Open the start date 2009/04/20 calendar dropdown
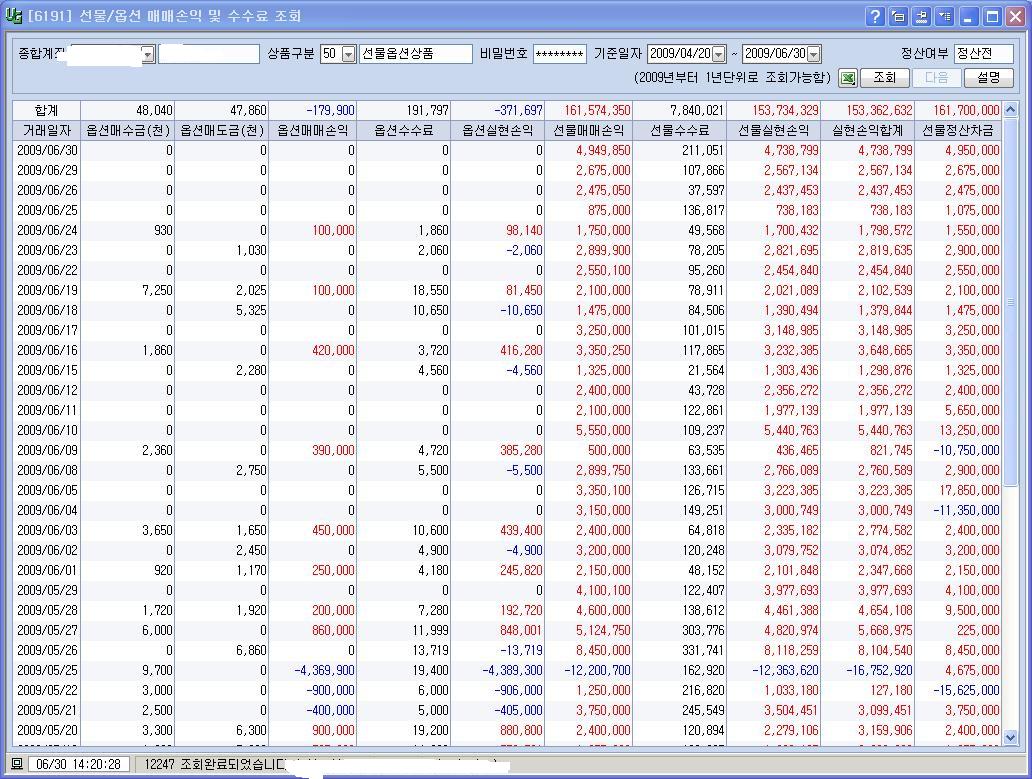 click(719, 54)
